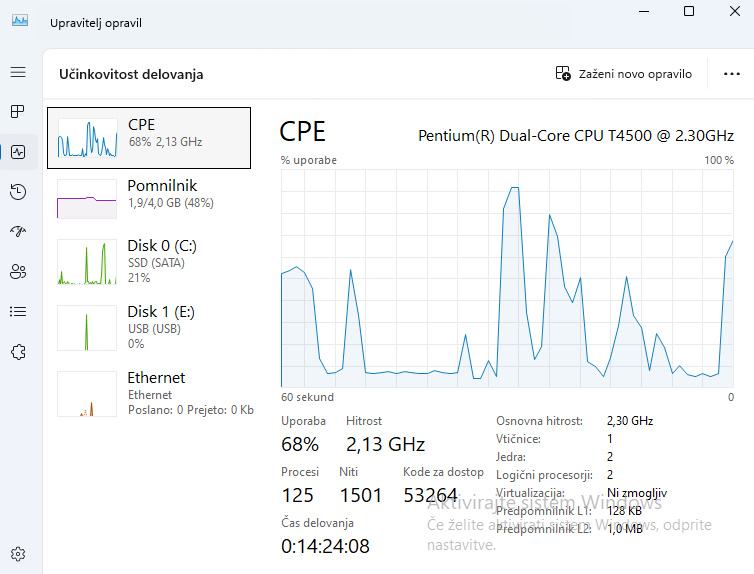Show Disk 1 (E:) USB performance
The image size is (754, 574).
[x=149, y=327]
